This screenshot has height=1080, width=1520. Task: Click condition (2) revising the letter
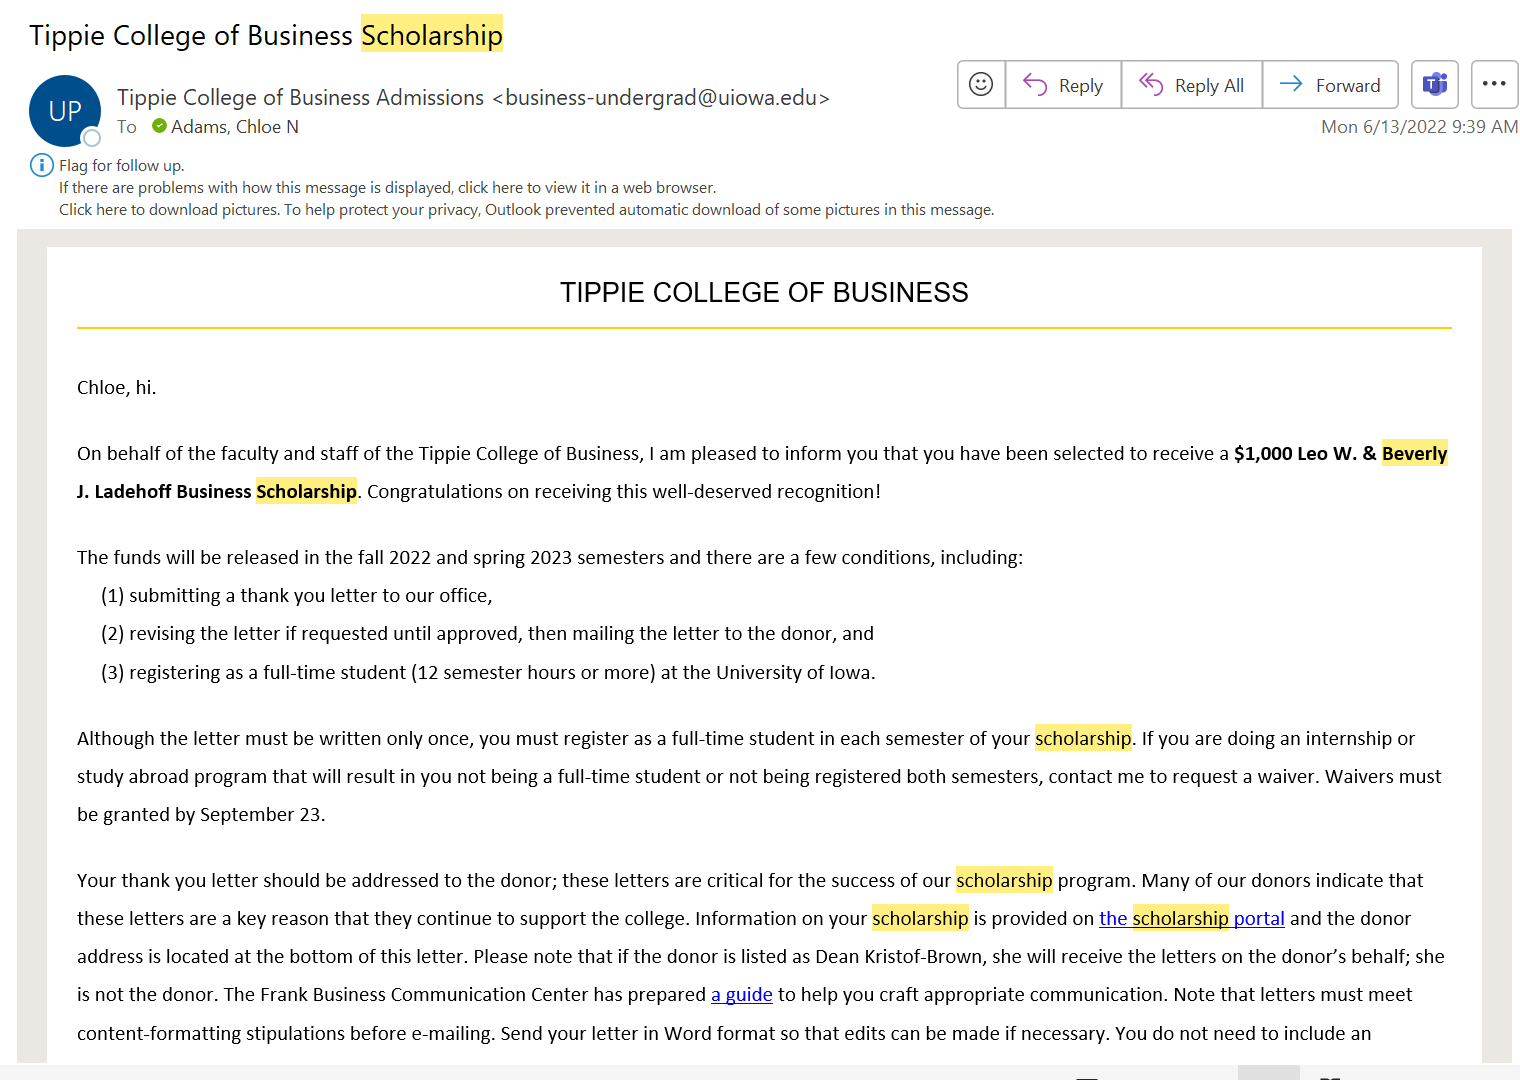pos(488,633)
